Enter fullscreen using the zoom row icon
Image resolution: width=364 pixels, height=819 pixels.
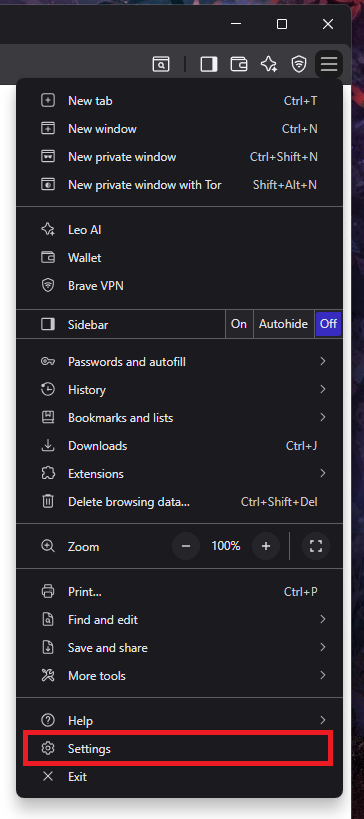[x=316, y=546]
